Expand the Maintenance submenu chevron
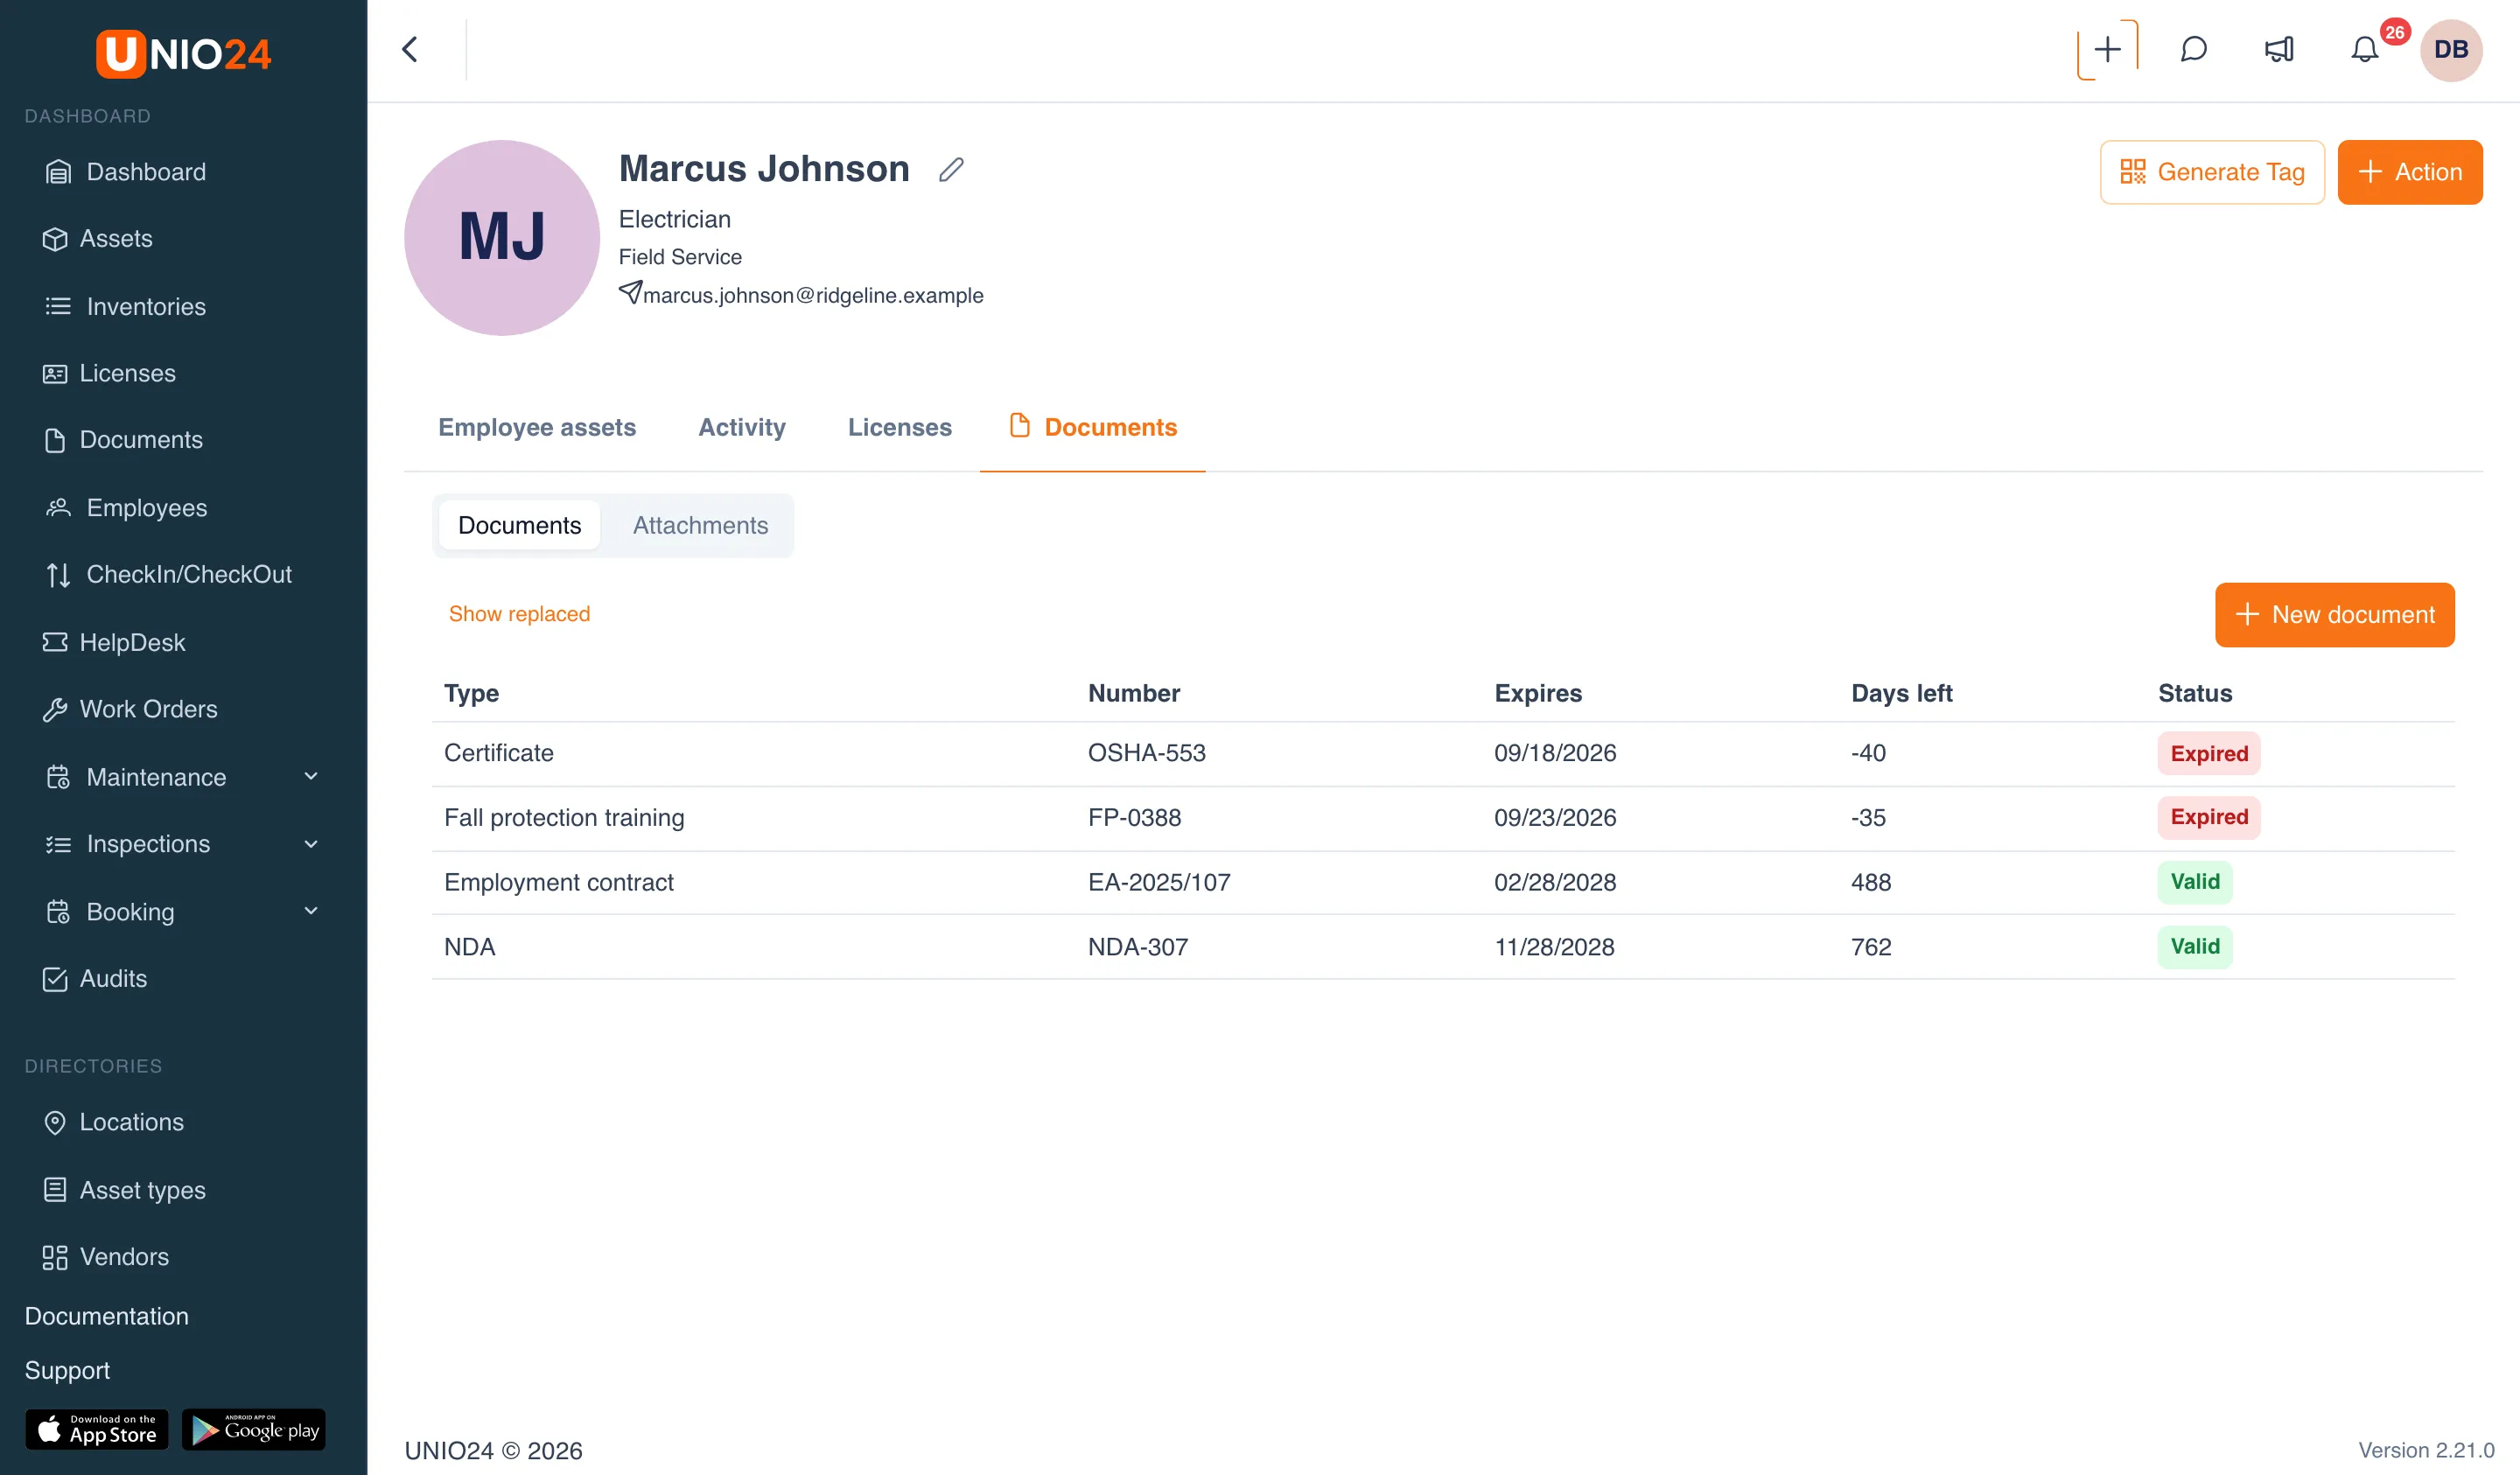The height and width of the screenshot is (1475, 2520). point(311,776)
